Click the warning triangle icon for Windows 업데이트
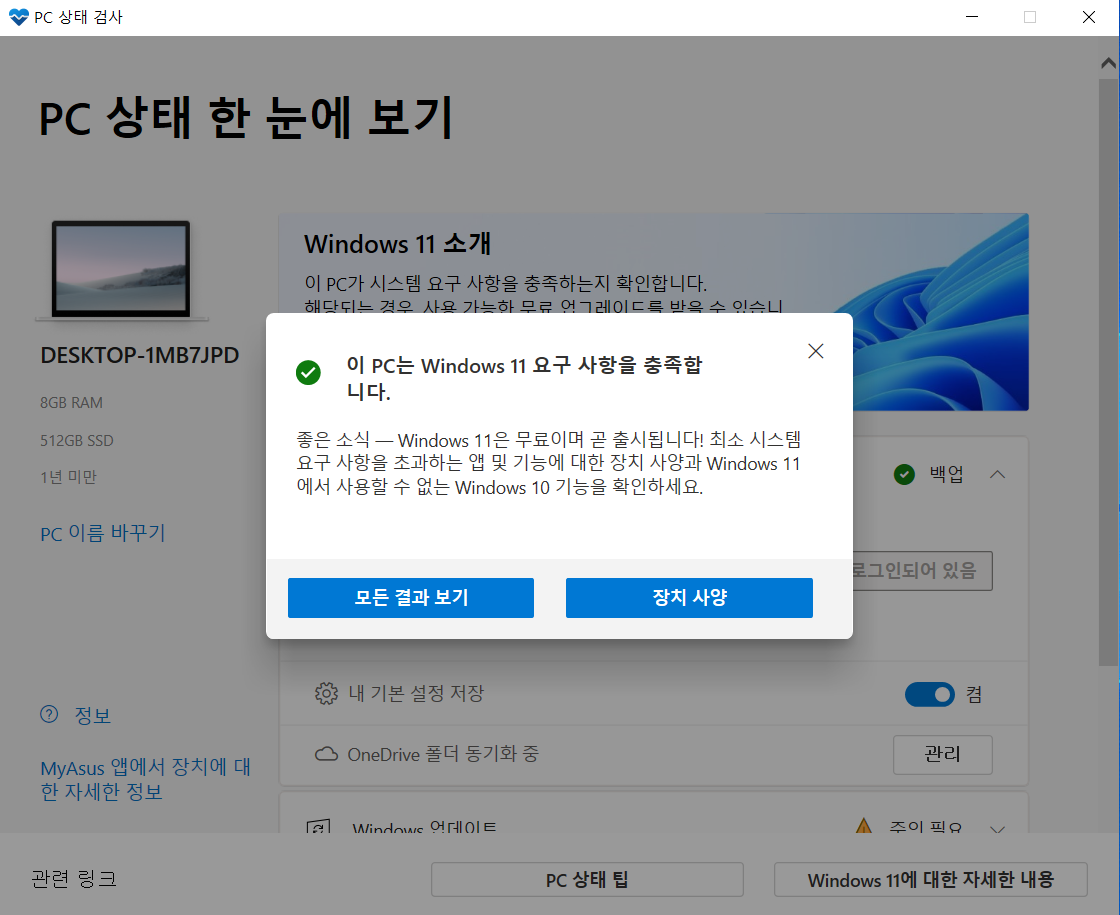 864,826
